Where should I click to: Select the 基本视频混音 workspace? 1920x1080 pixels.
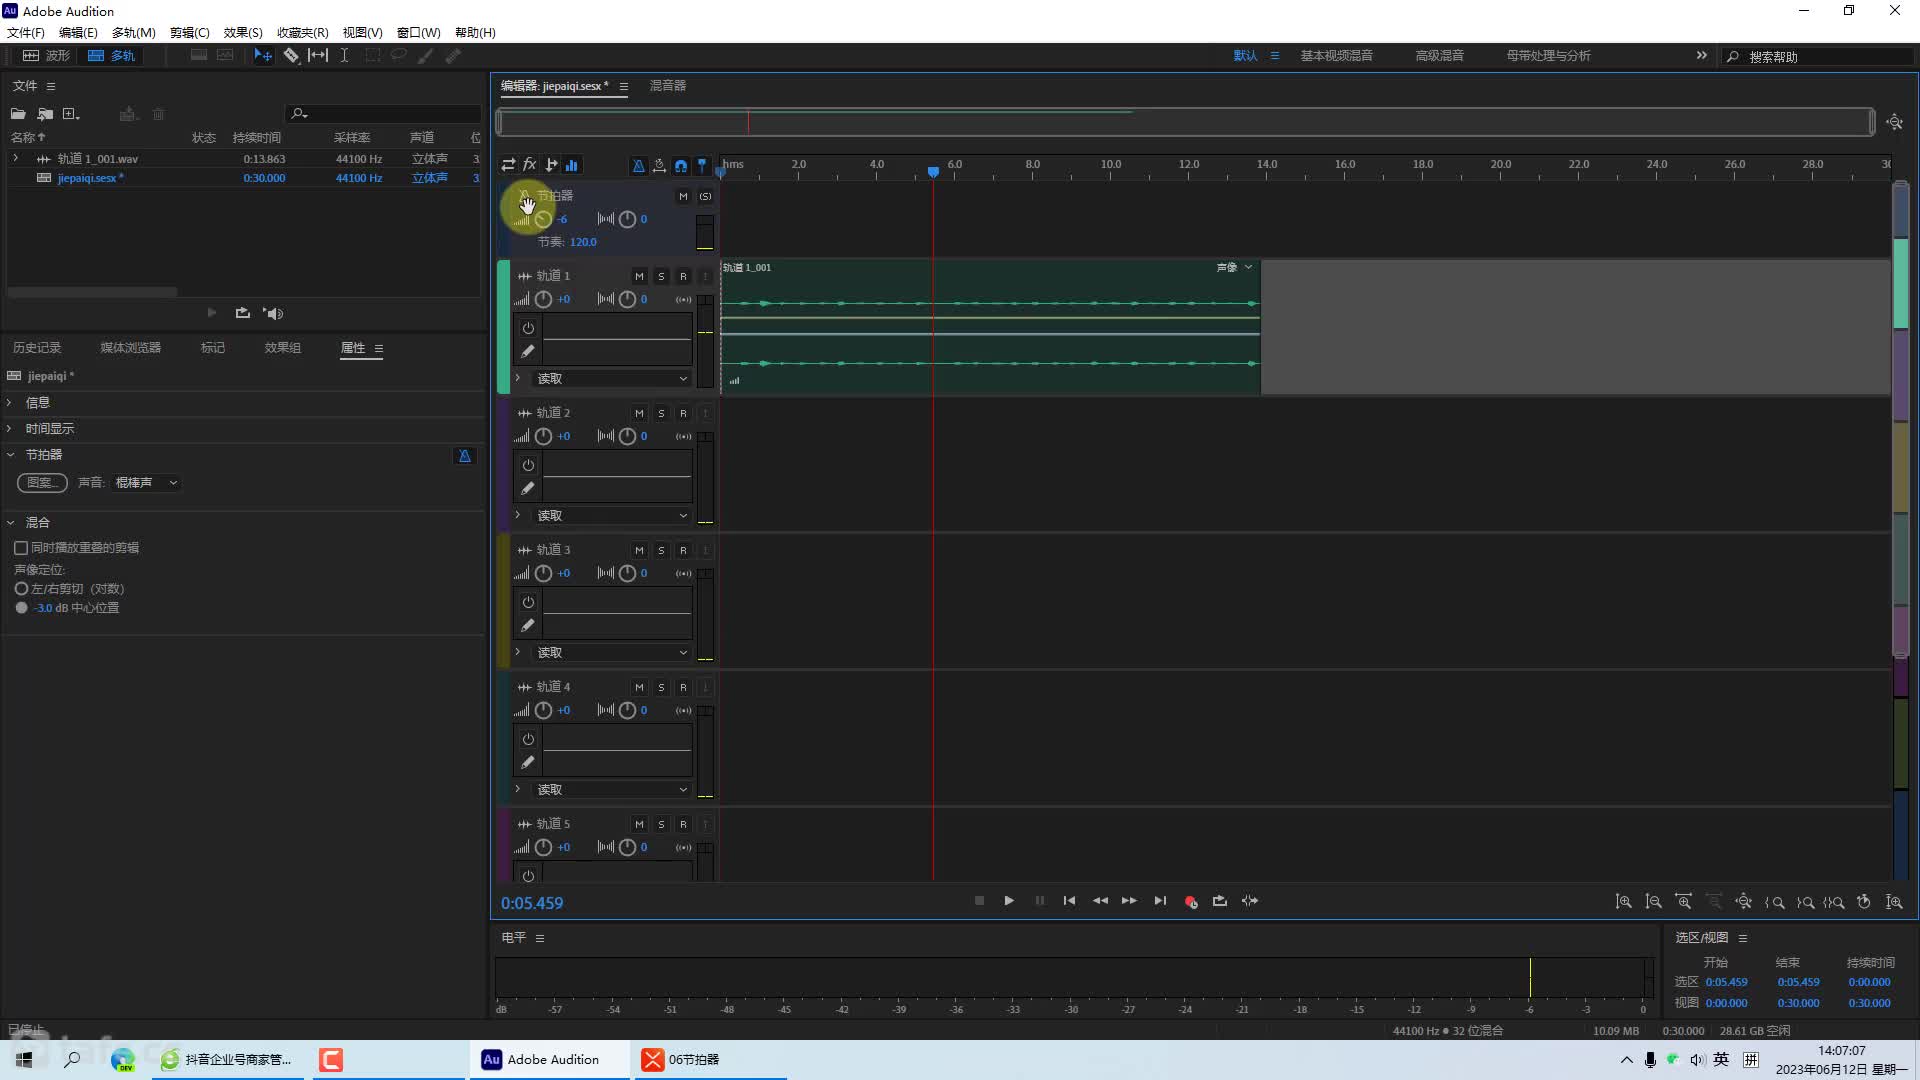tap(1336, 56)
